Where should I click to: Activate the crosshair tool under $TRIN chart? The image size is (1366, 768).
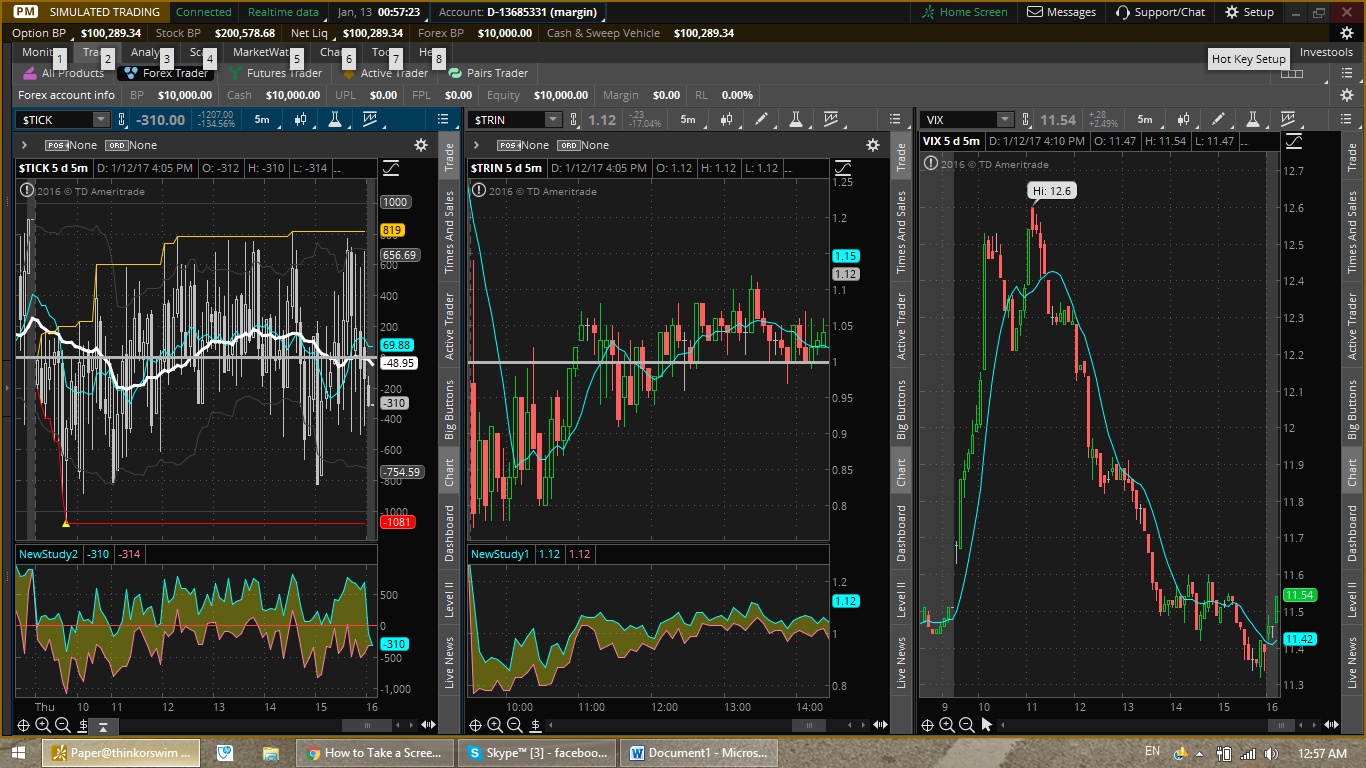(476, 725)
